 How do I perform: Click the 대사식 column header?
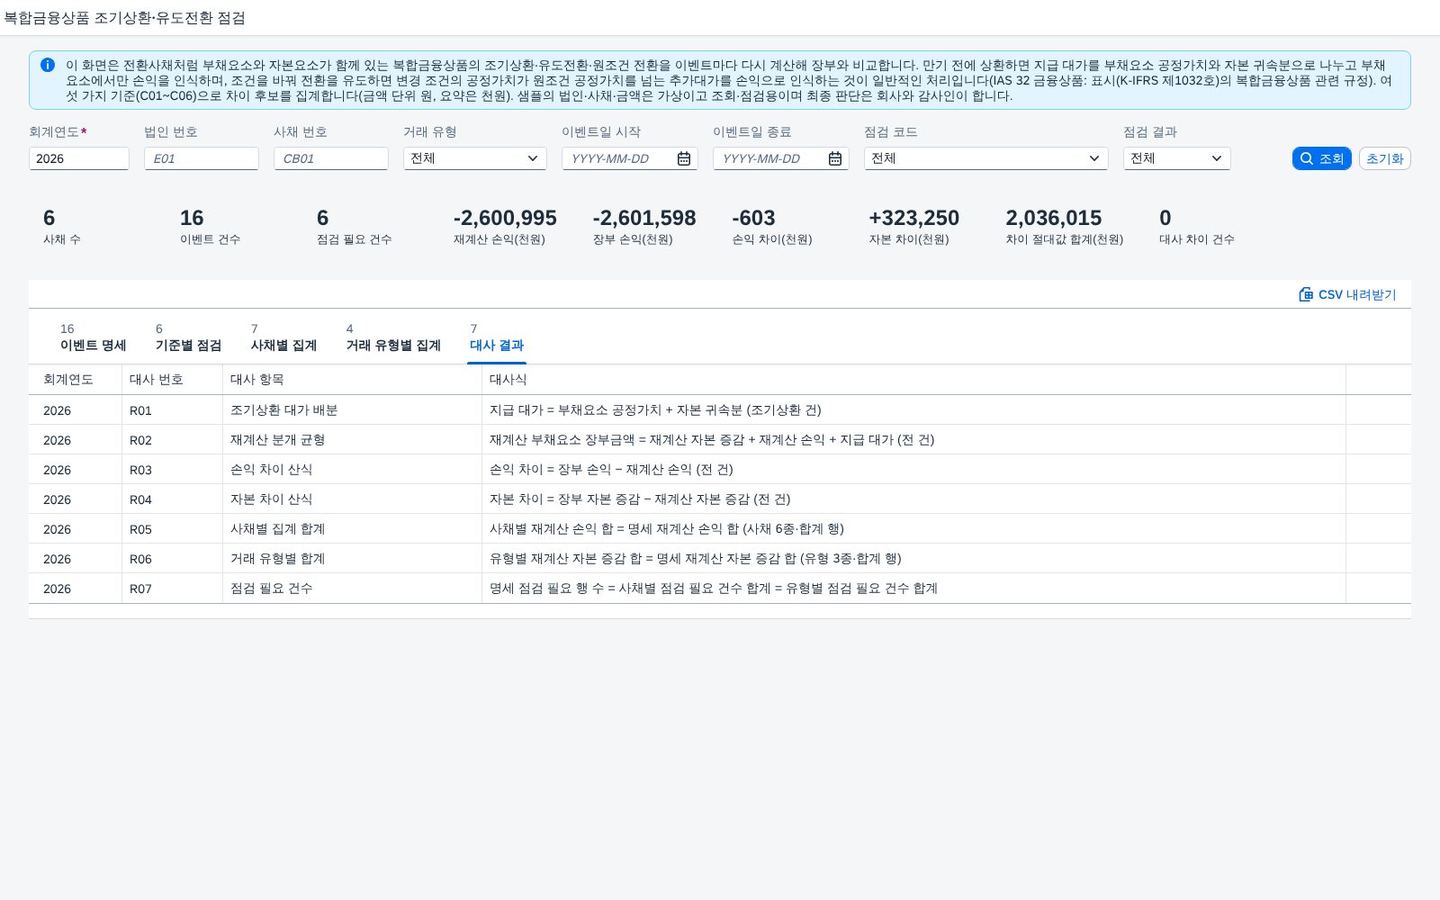click(914, 379)
